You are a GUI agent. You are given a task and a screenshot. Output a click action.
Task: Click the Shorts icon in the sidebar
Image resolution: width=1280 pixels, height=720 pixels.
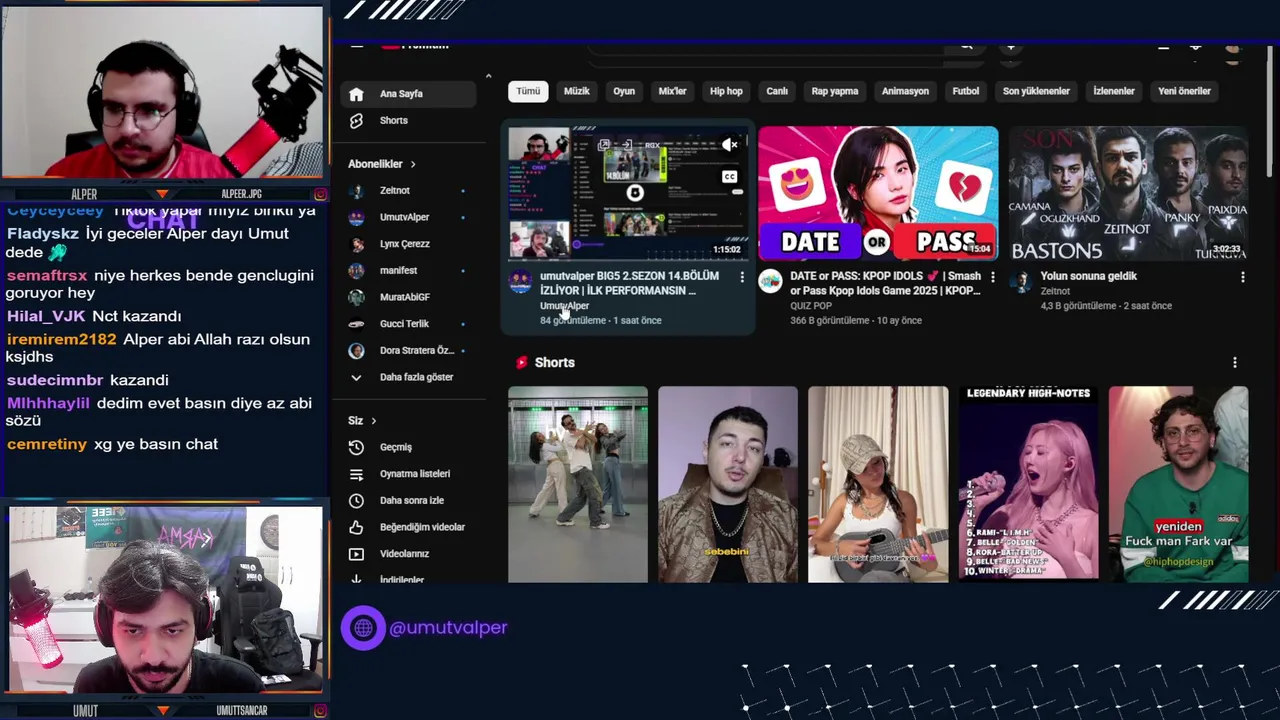point(356,120)
